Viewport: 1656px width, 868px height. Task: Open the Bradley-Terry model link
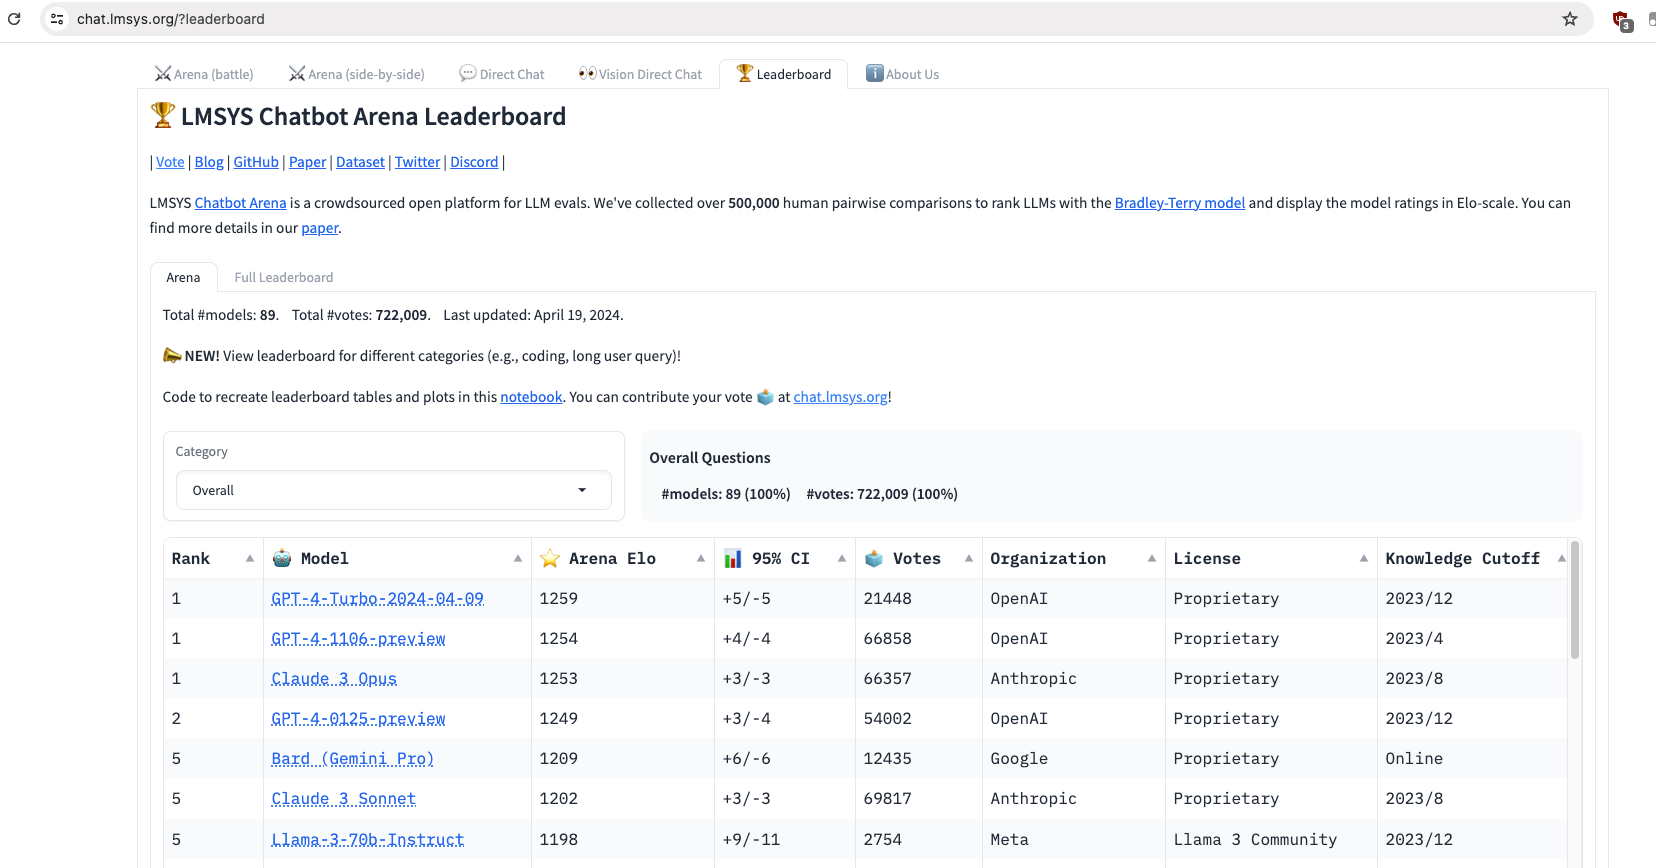coord(1180,203)
